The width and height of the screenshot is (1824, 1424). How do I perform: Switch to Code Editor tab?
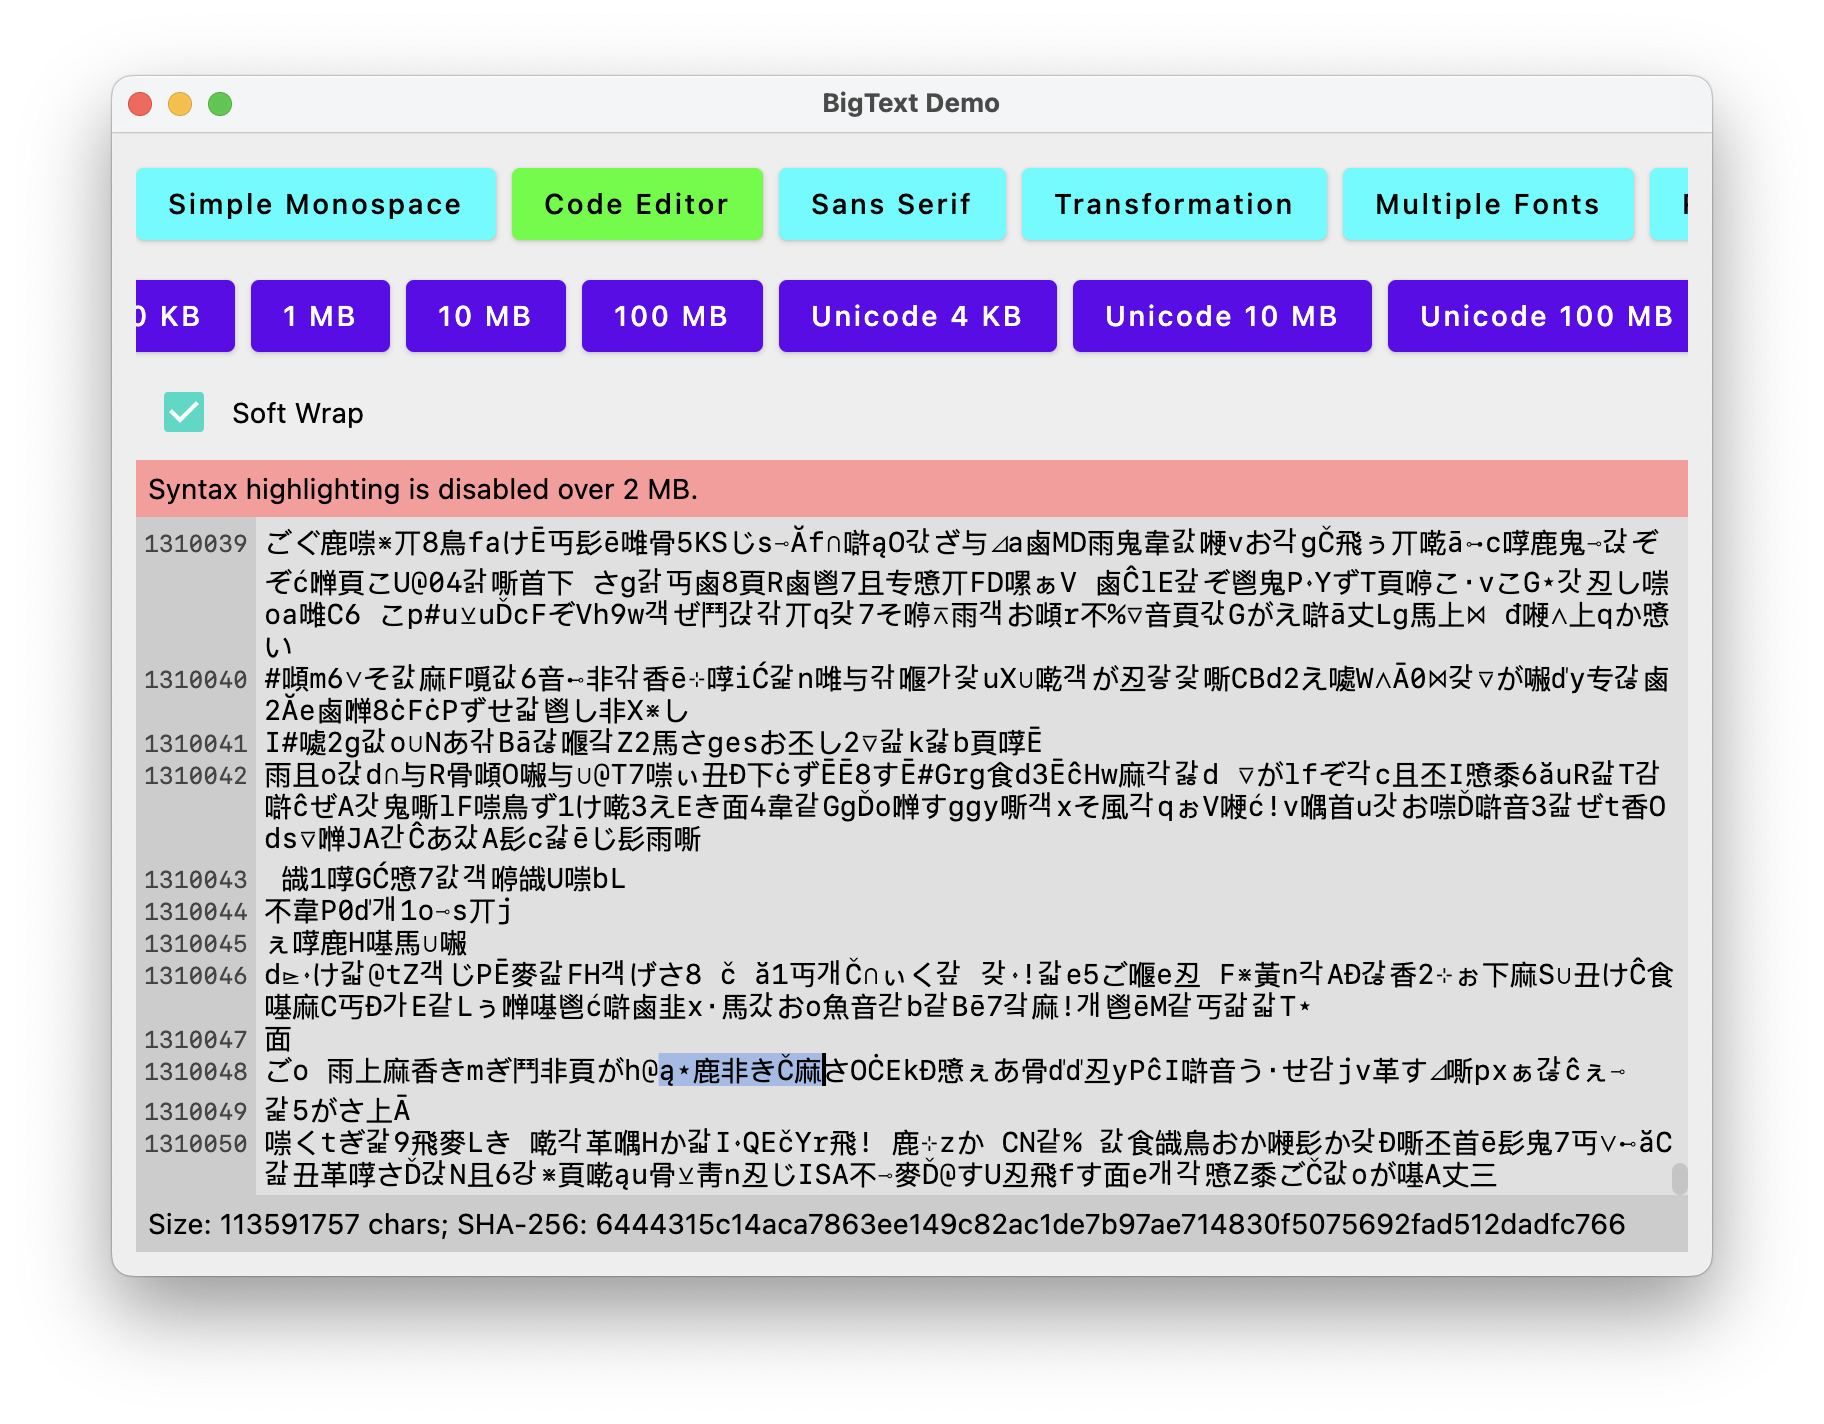tap(637, 204)
